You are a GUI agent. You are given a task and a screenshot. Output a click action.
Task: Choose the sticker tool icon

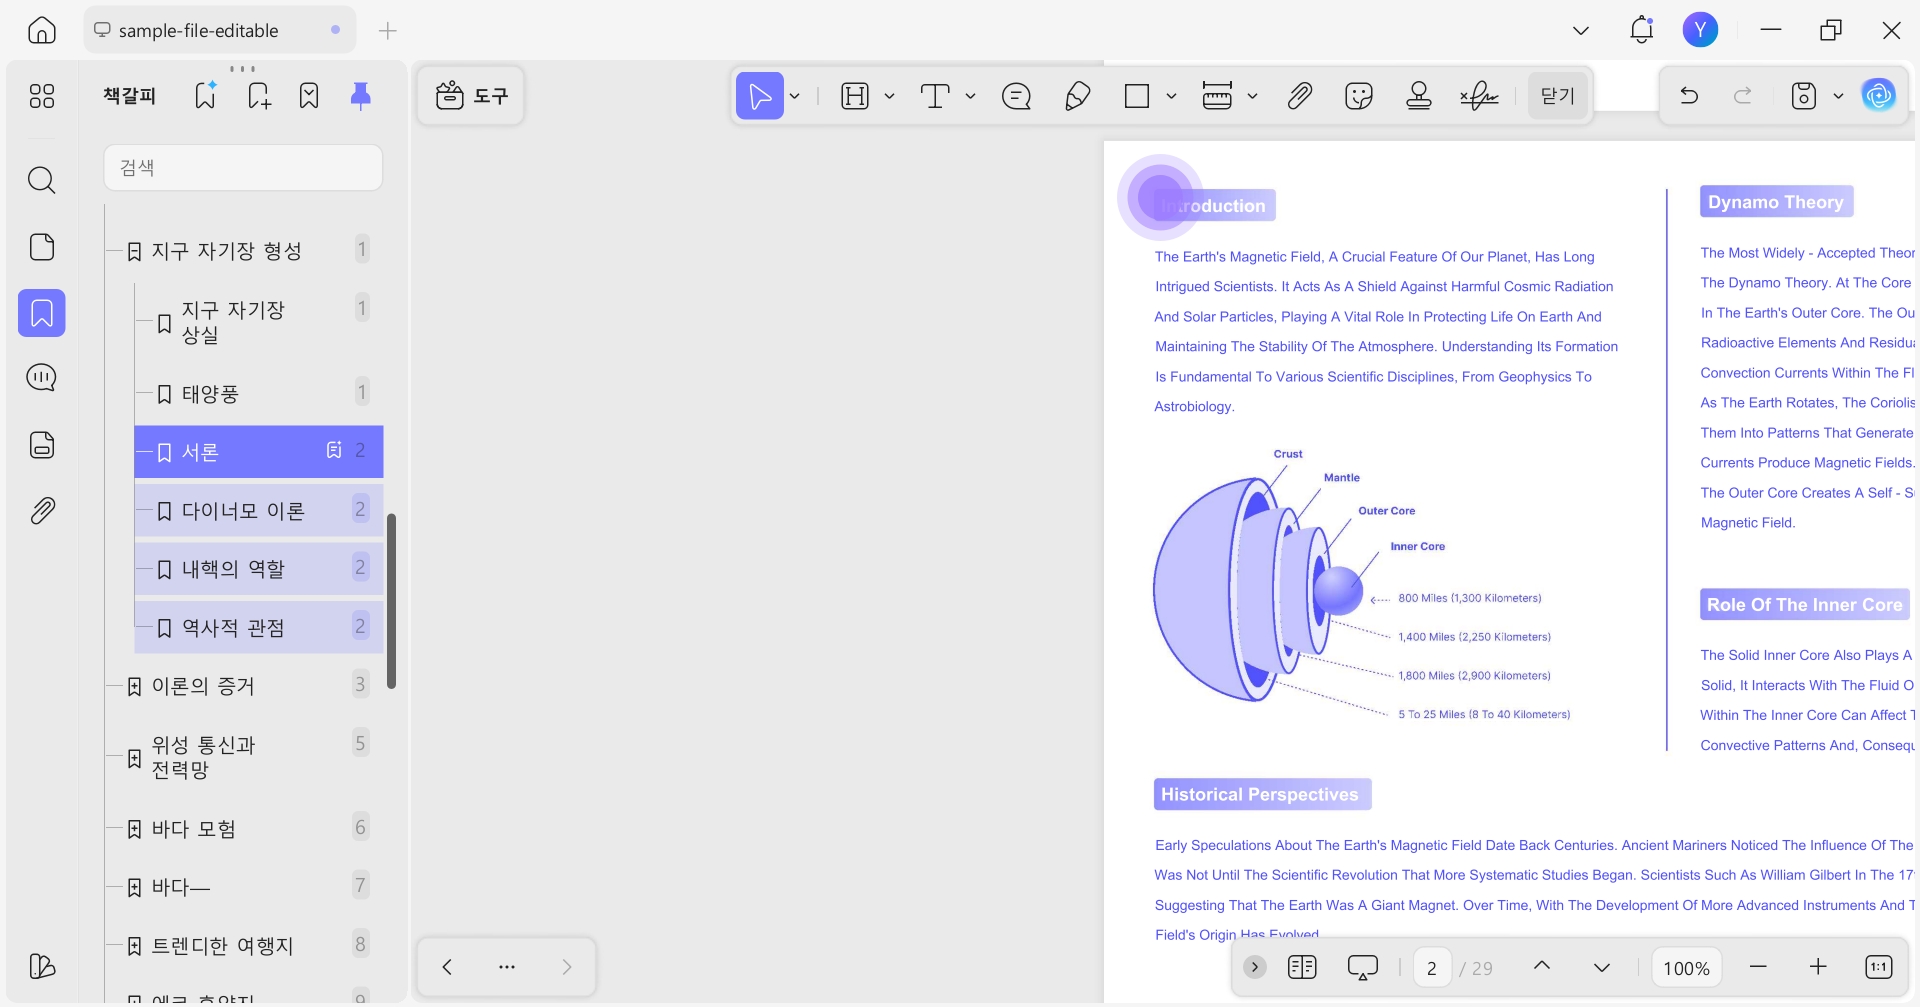[x=1359, y=96]
